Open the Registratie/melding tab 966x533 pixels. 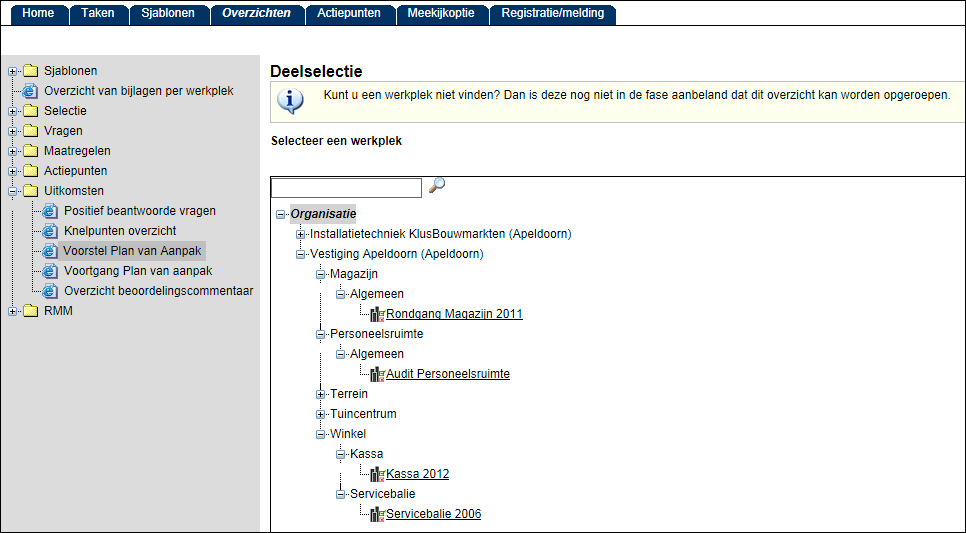[553, 13]
